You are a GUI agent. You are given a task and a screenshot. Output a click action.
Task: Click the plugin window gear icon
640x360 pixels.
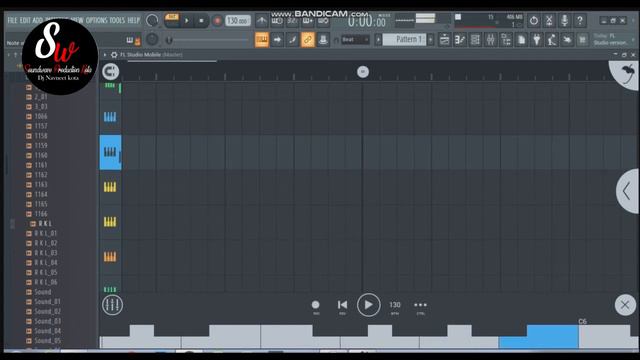114,55
